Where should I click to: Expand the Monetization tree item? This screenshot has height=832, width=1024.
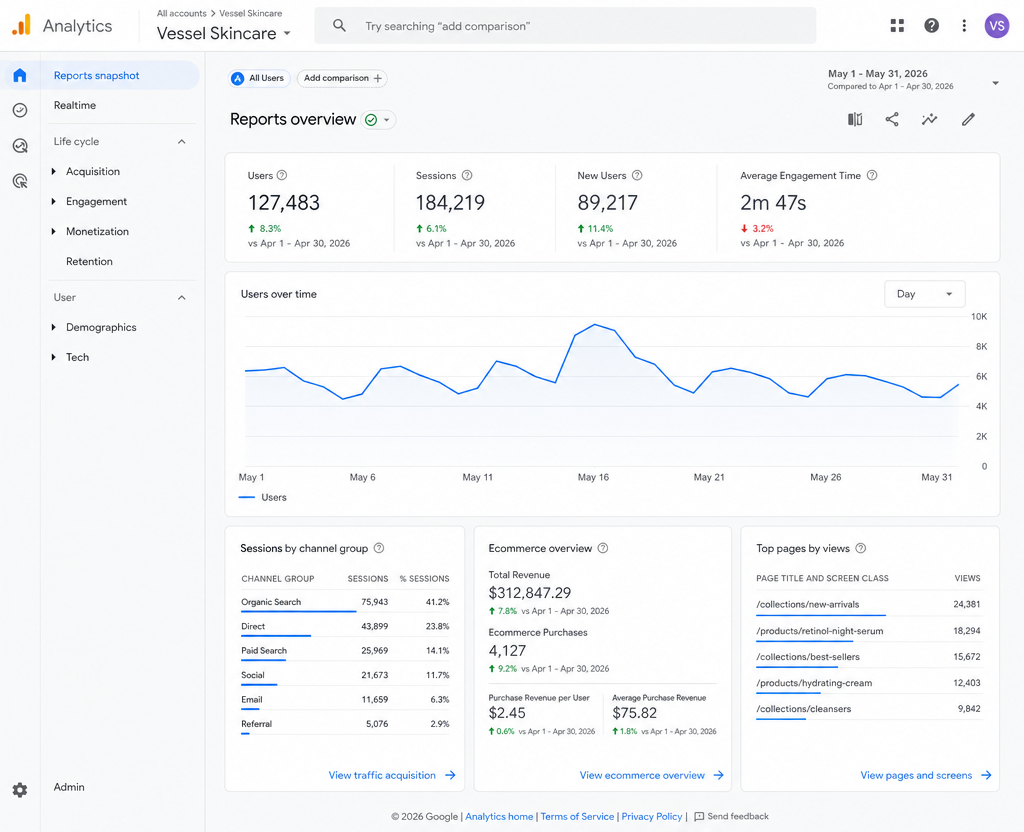[54, 231]
